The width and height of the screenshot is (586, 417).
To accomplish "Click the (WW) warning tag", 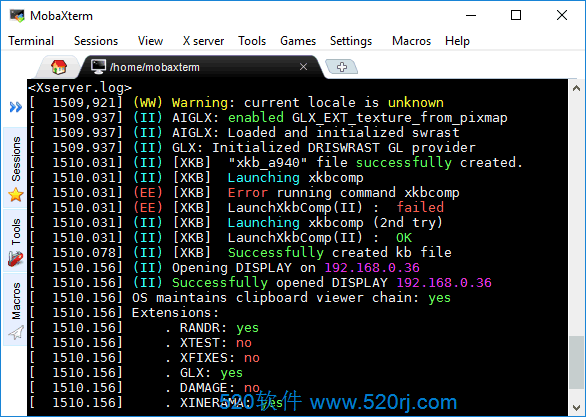I will 148,102.
